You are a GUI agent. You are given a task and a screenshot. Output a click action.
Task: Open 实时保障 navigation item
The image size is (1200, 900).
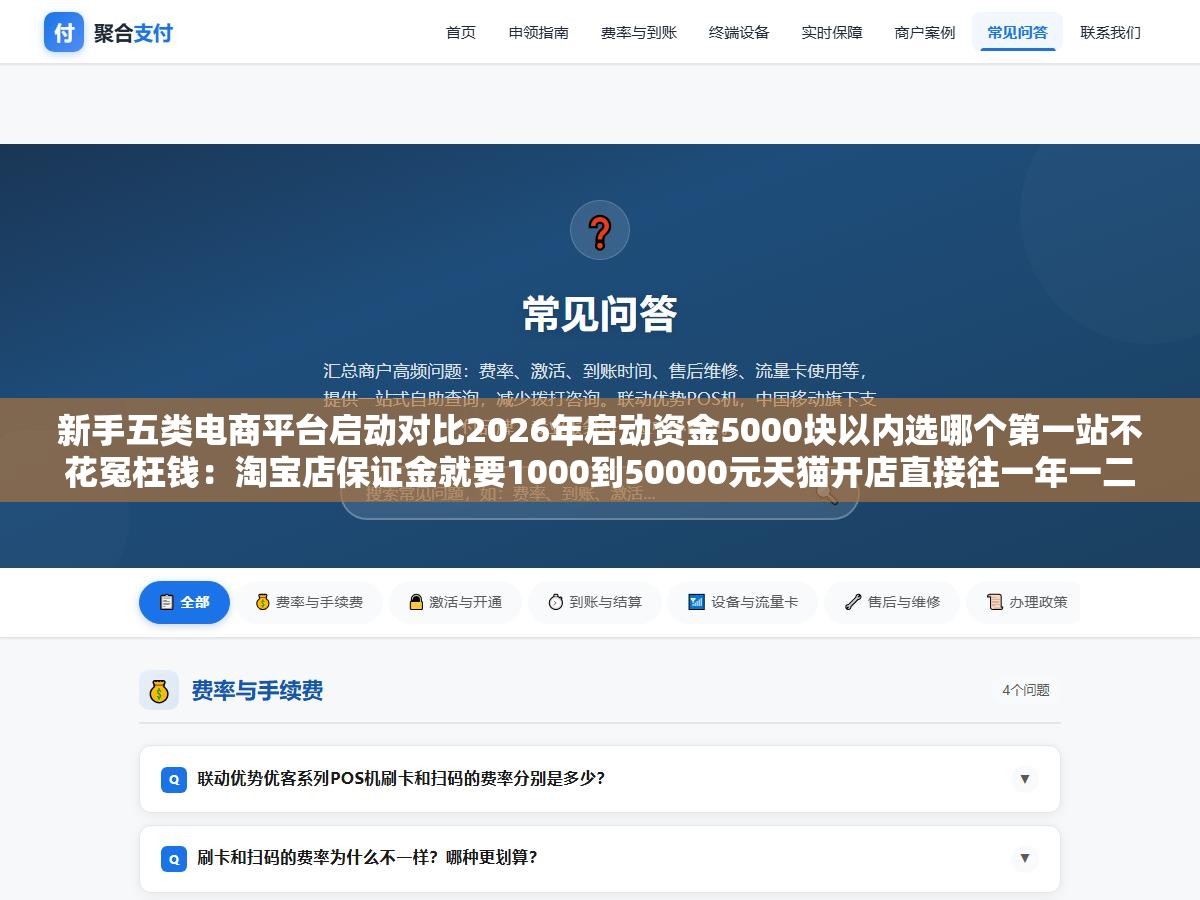pos(832,32)
